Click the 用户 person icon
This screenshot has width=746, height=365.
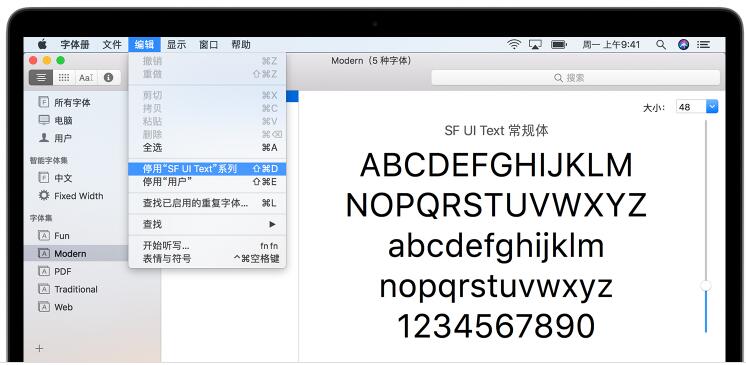coord(44,138)
